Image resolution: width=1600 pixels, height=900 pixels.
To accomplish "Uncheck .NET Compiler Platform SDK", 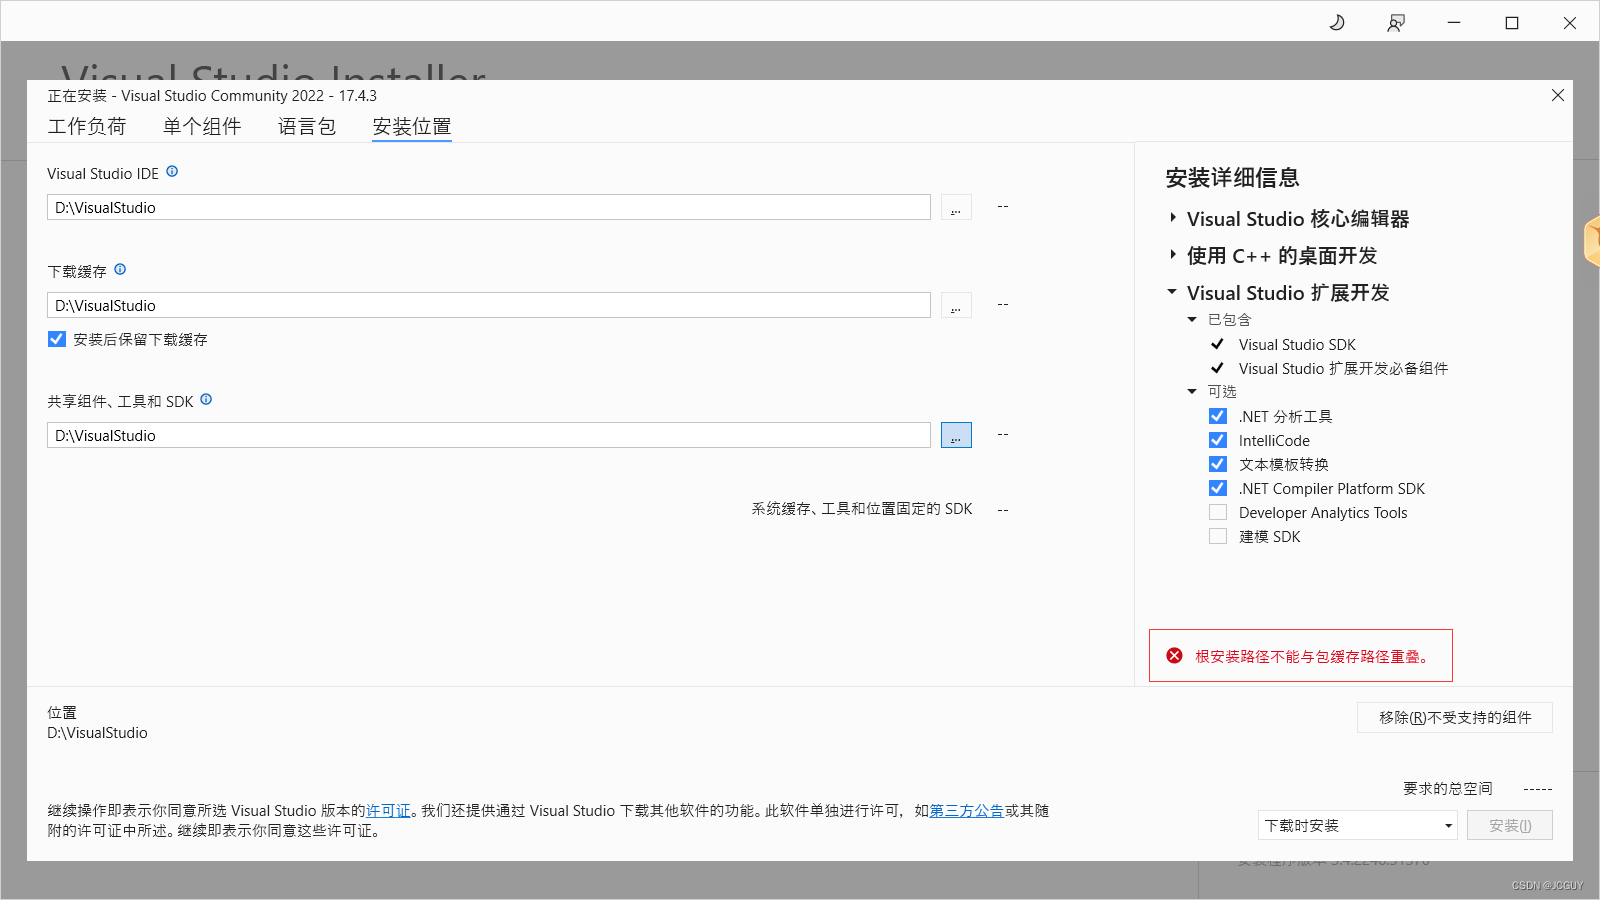I will coord(1218,488).
